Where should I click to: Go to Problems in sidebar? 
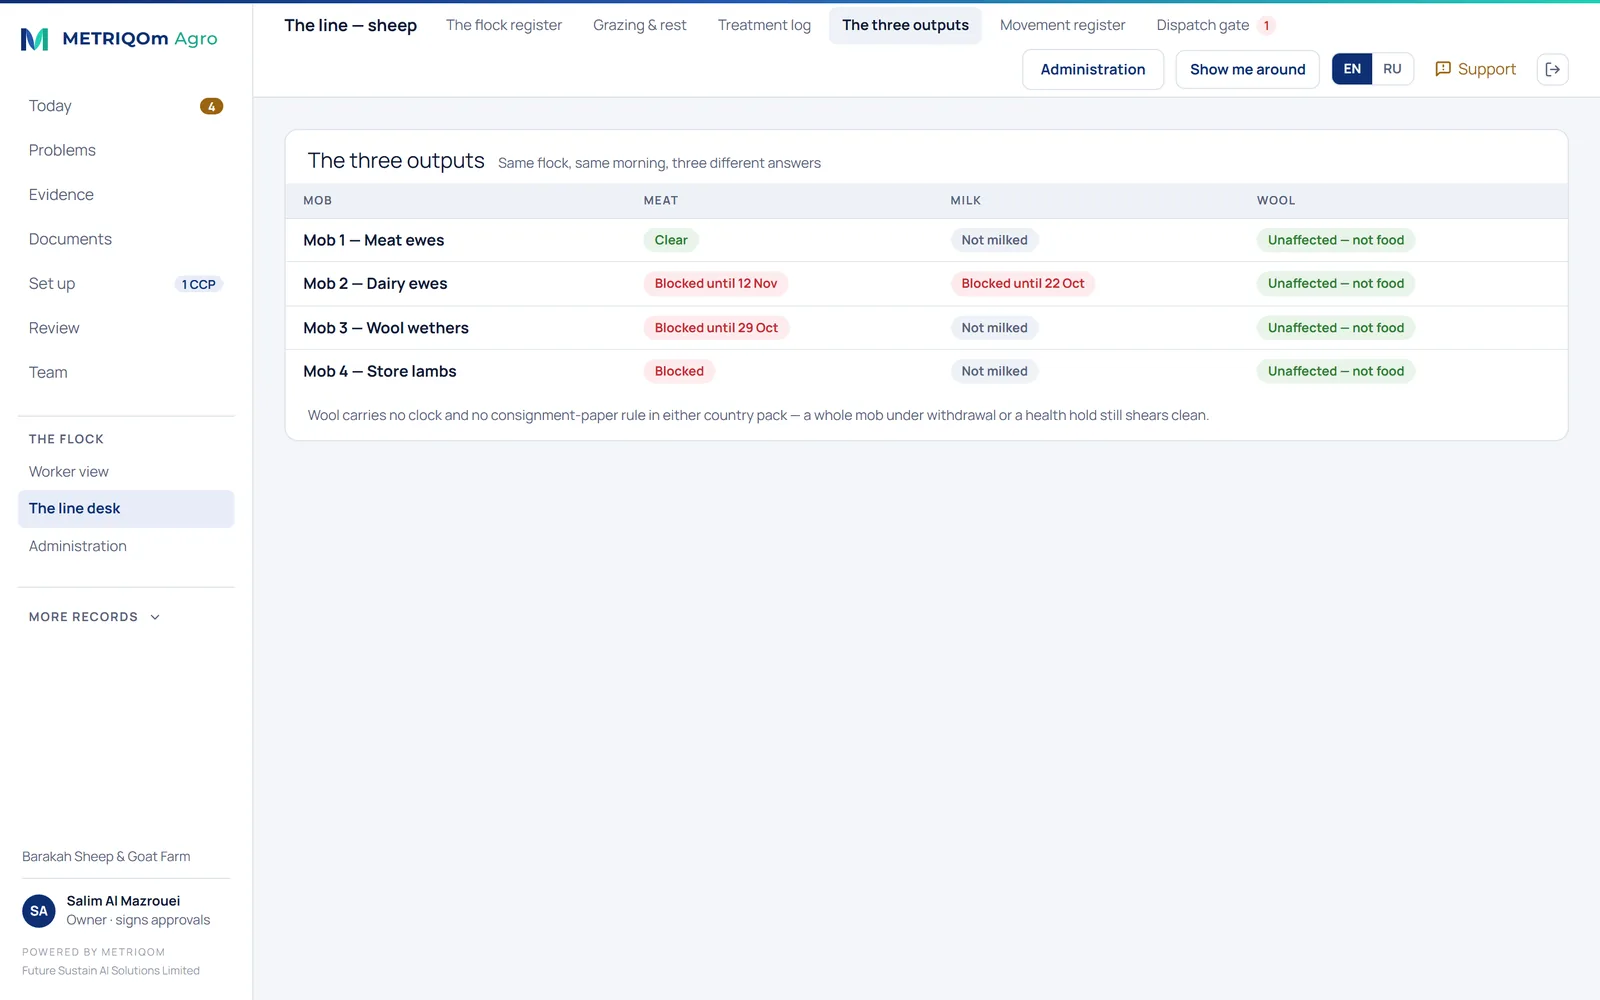tap(126, 150)
